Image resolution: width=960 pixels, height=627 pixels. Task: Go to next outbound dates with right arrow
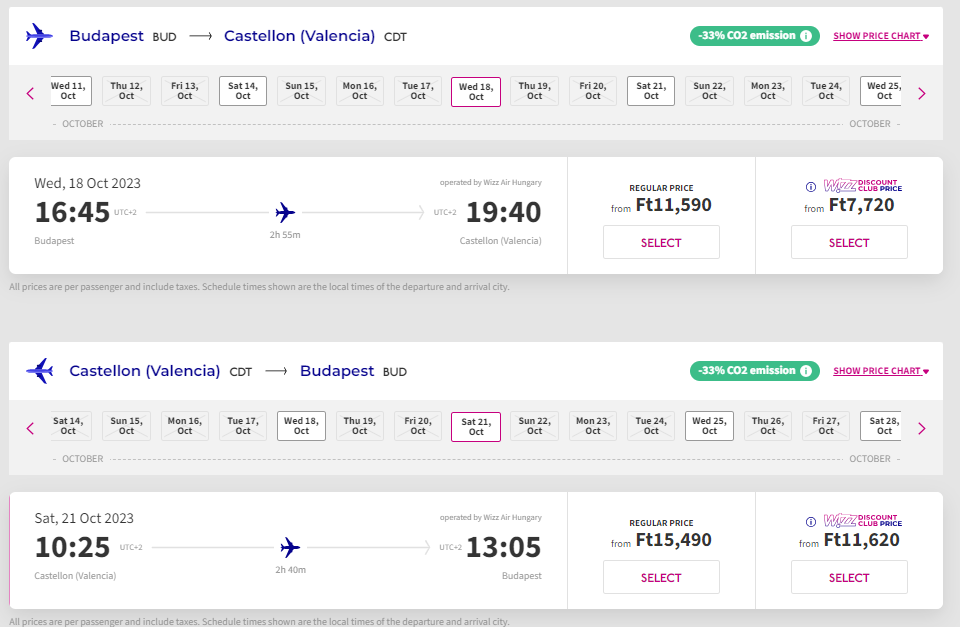coord(921,93)
